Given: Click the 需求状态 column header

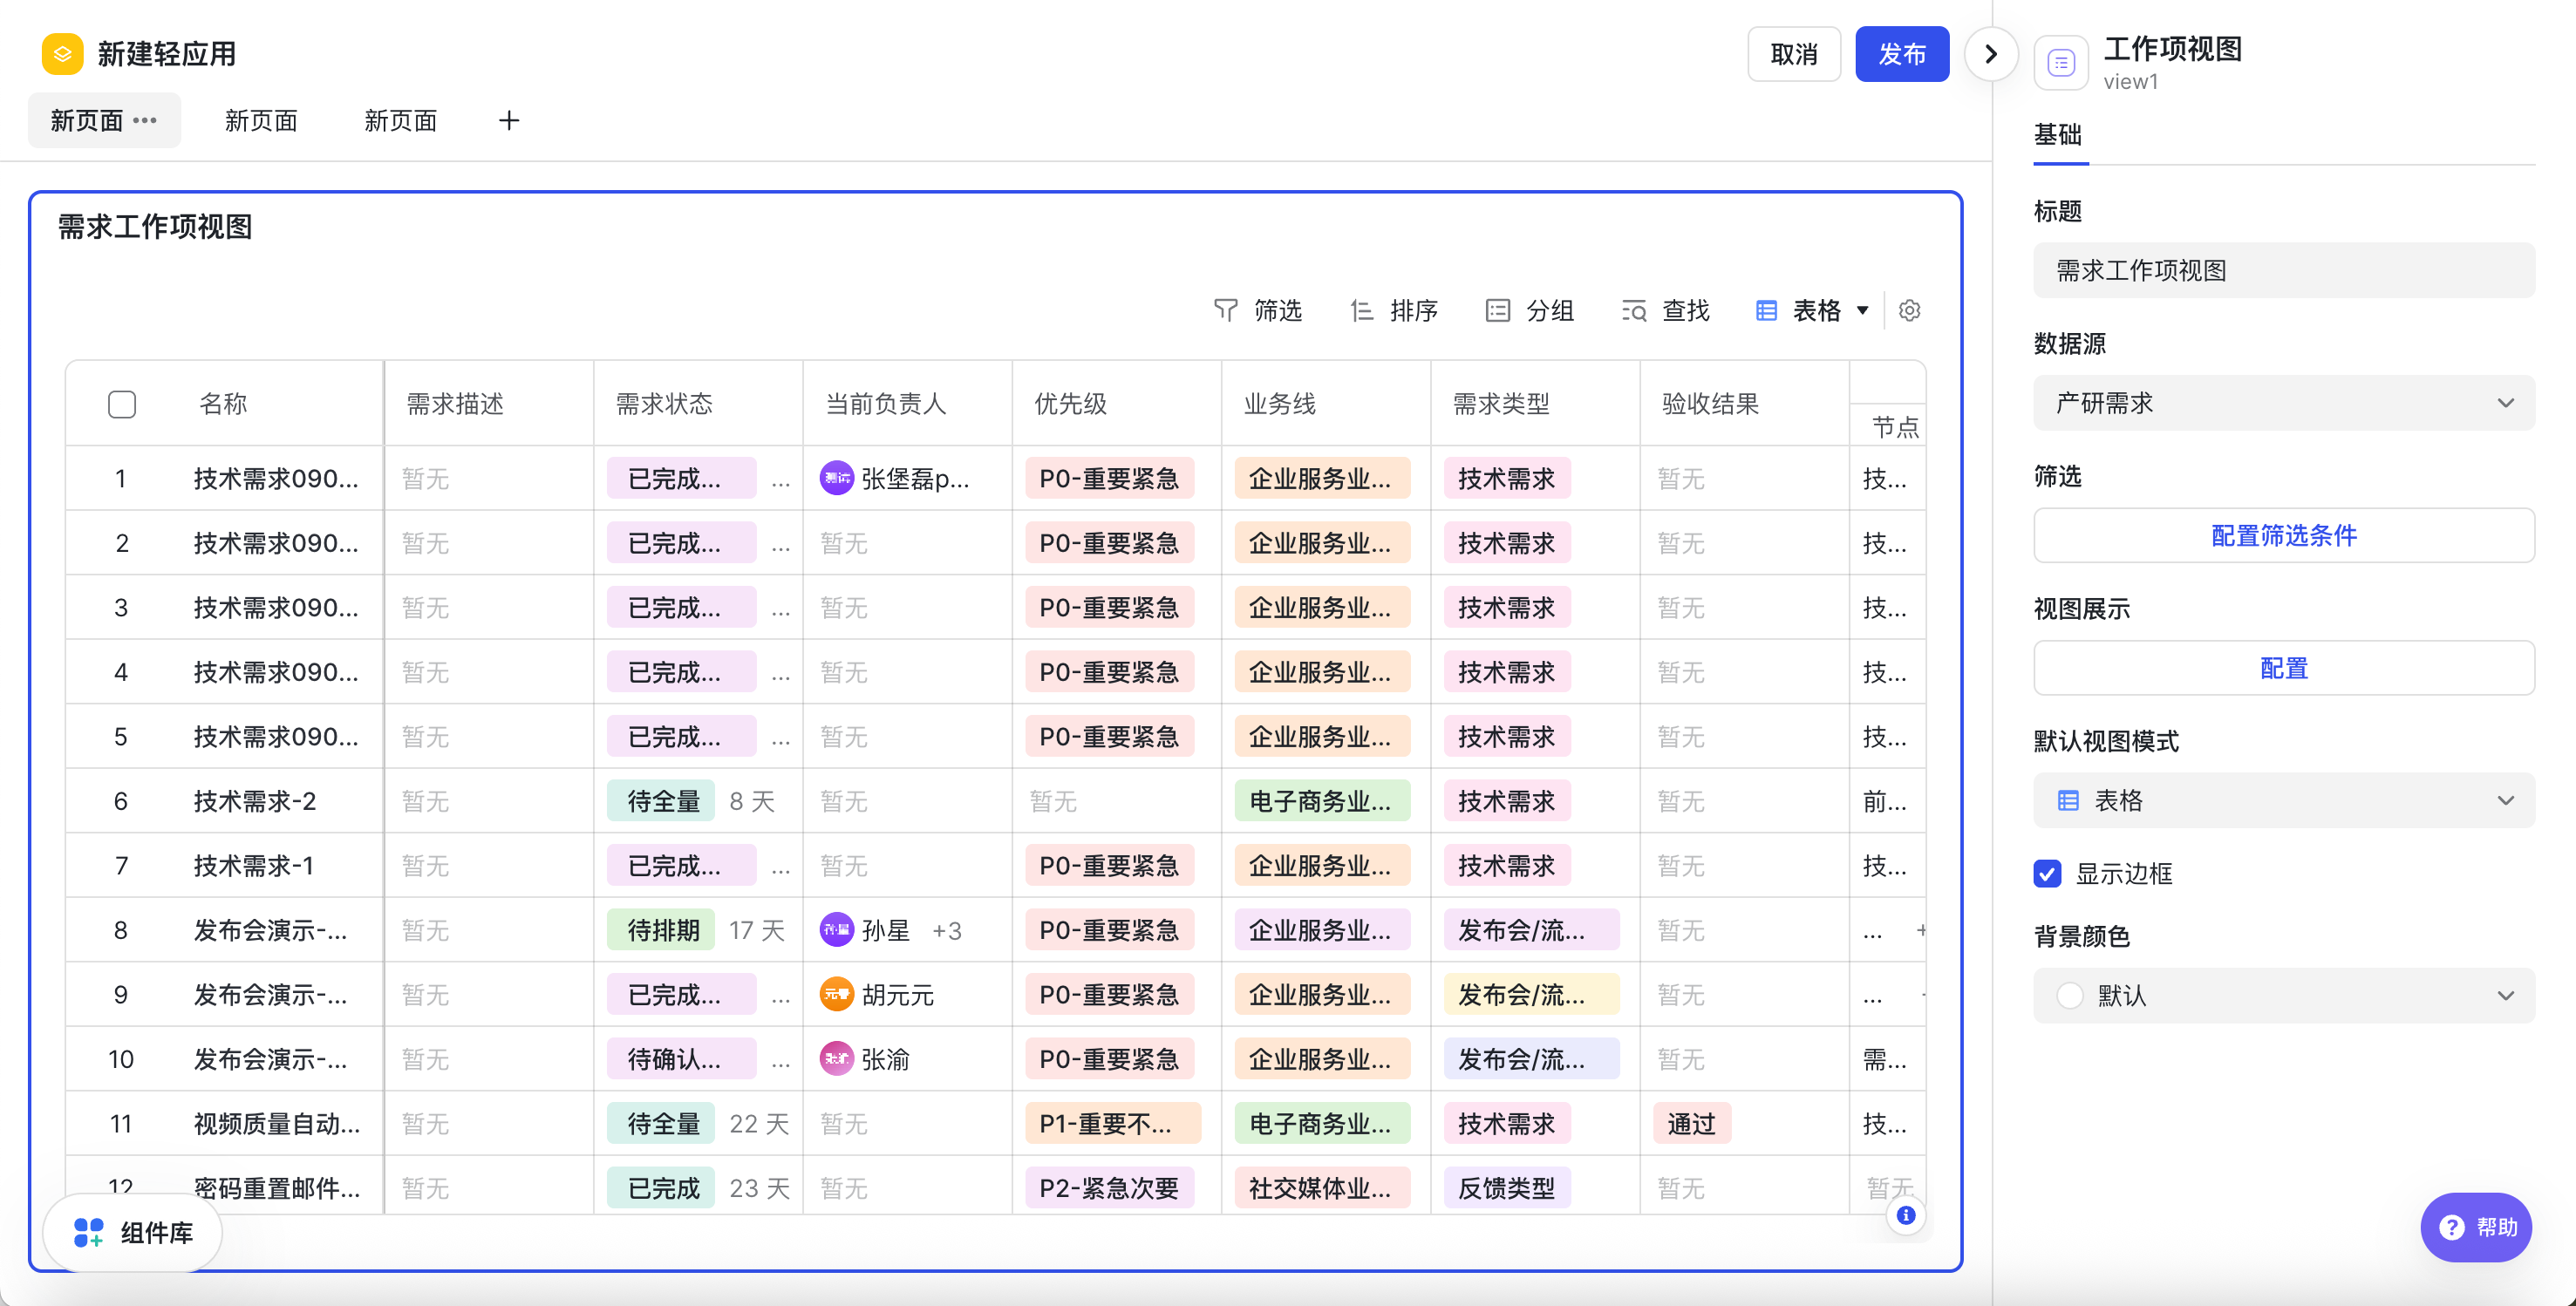Looking at the screenshot, I should click(664, 404).
